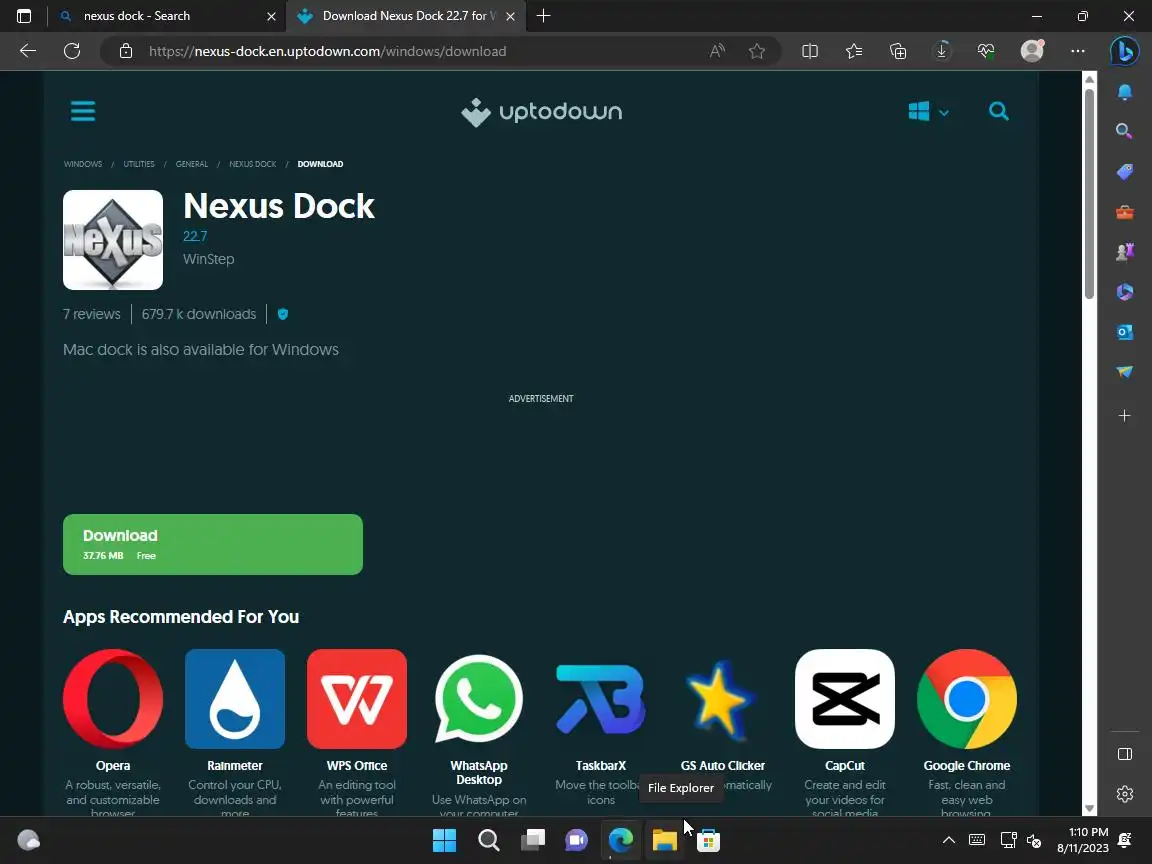
Task: Add an app to the sidebar
Action: coord(1125,416)
